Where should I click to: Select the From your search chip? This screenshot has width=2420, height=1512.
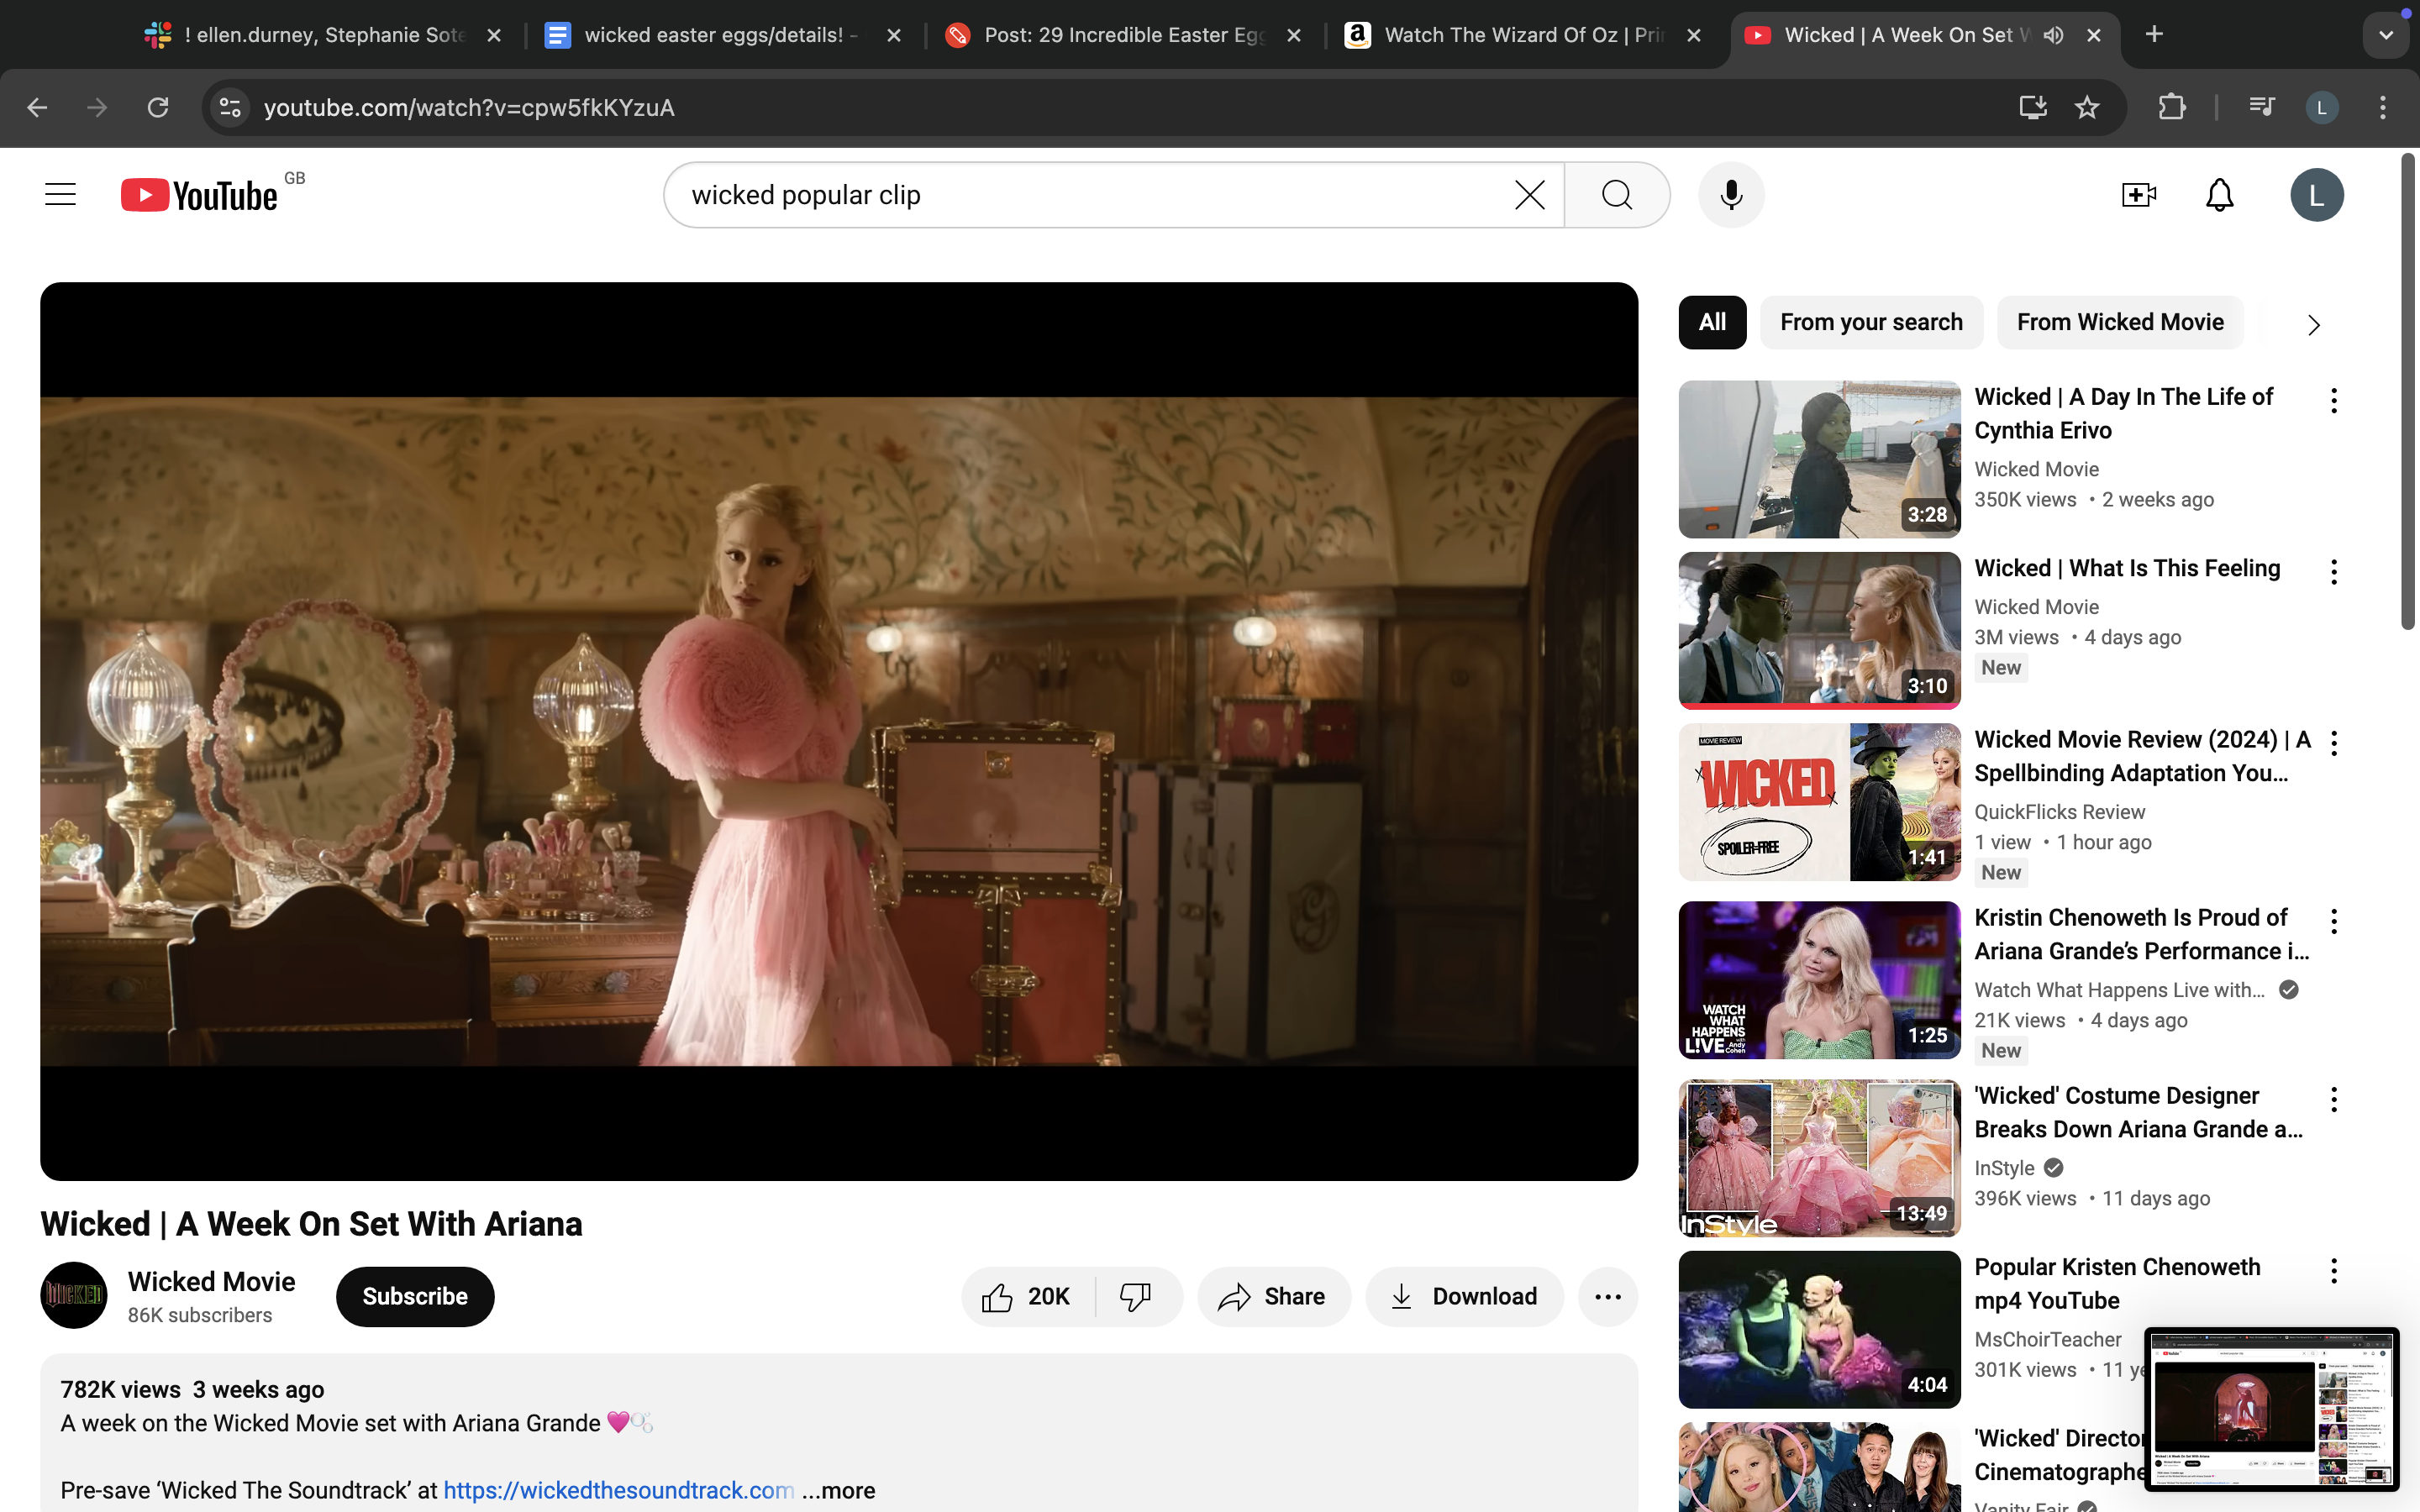pyautogui.click(x=1870, y=322)
